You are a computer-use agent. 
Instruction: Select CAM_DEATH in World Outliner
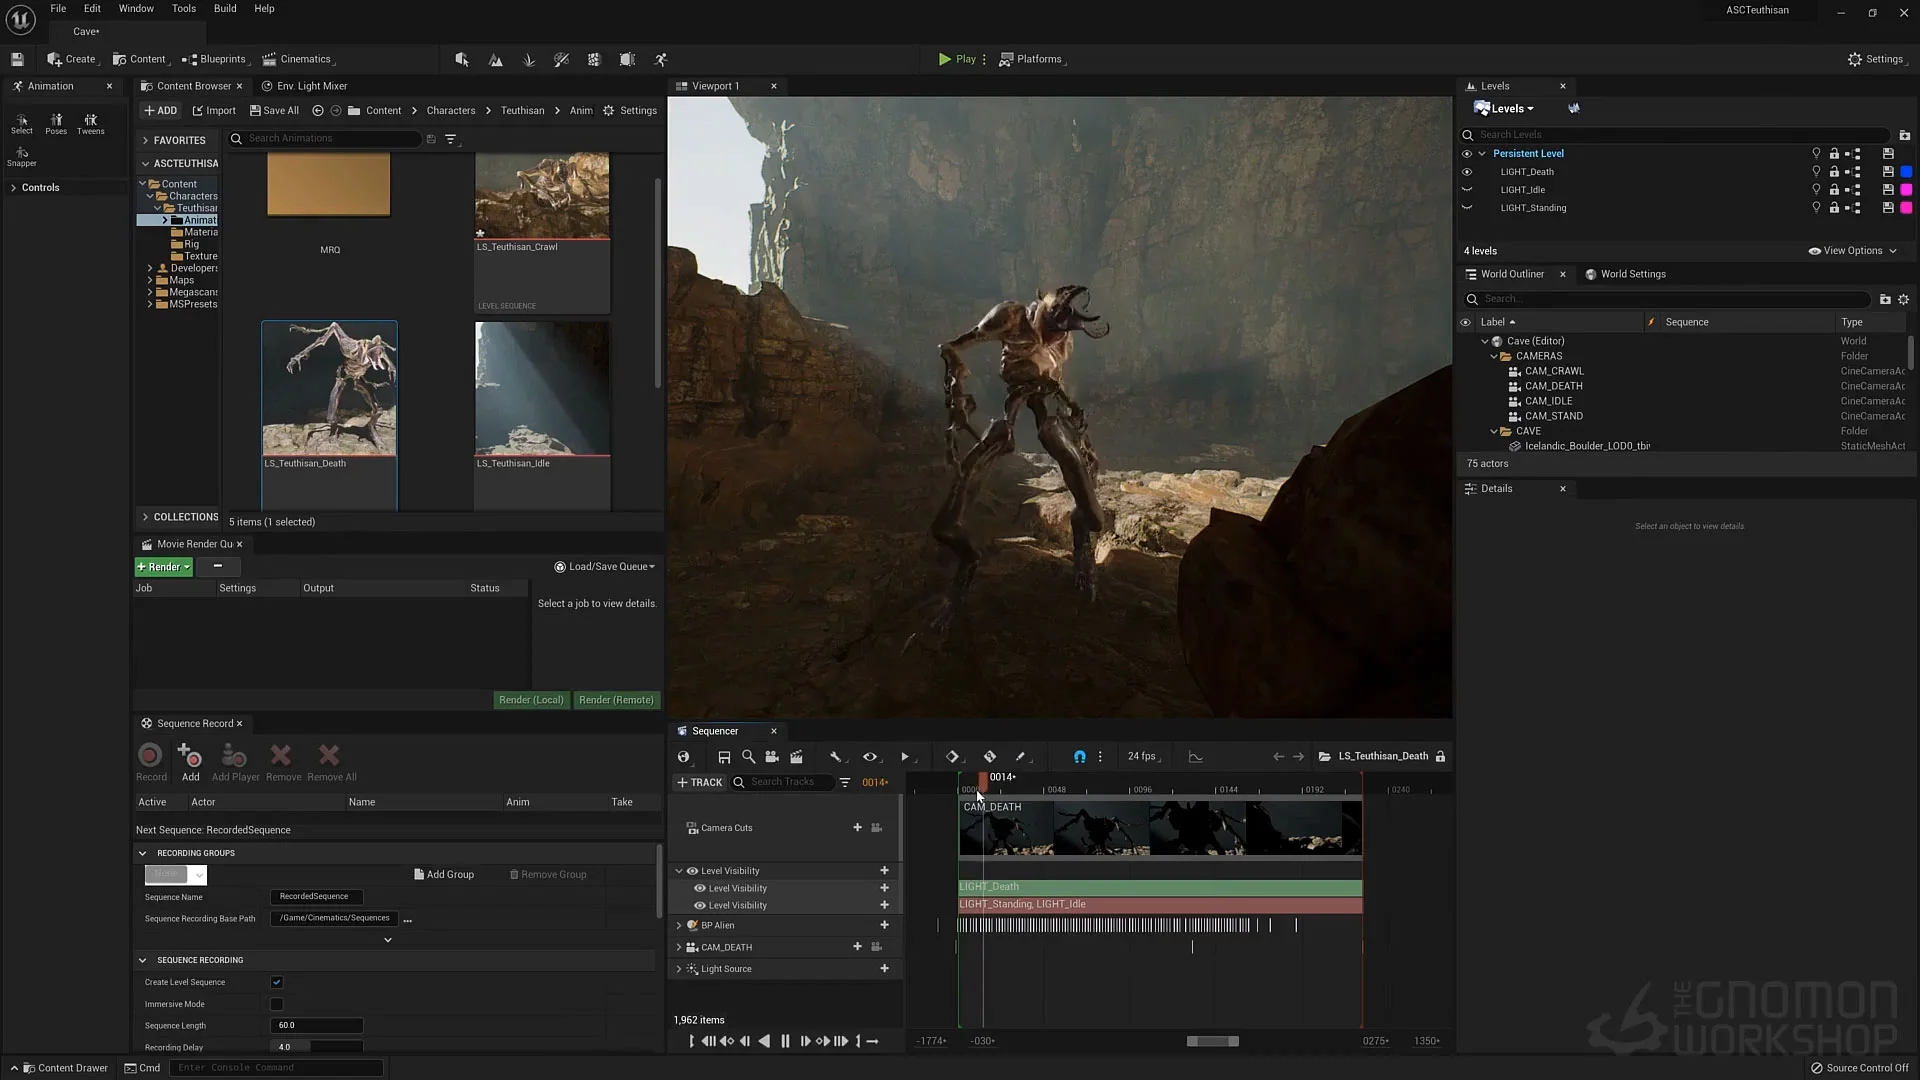click(1553, 386)
